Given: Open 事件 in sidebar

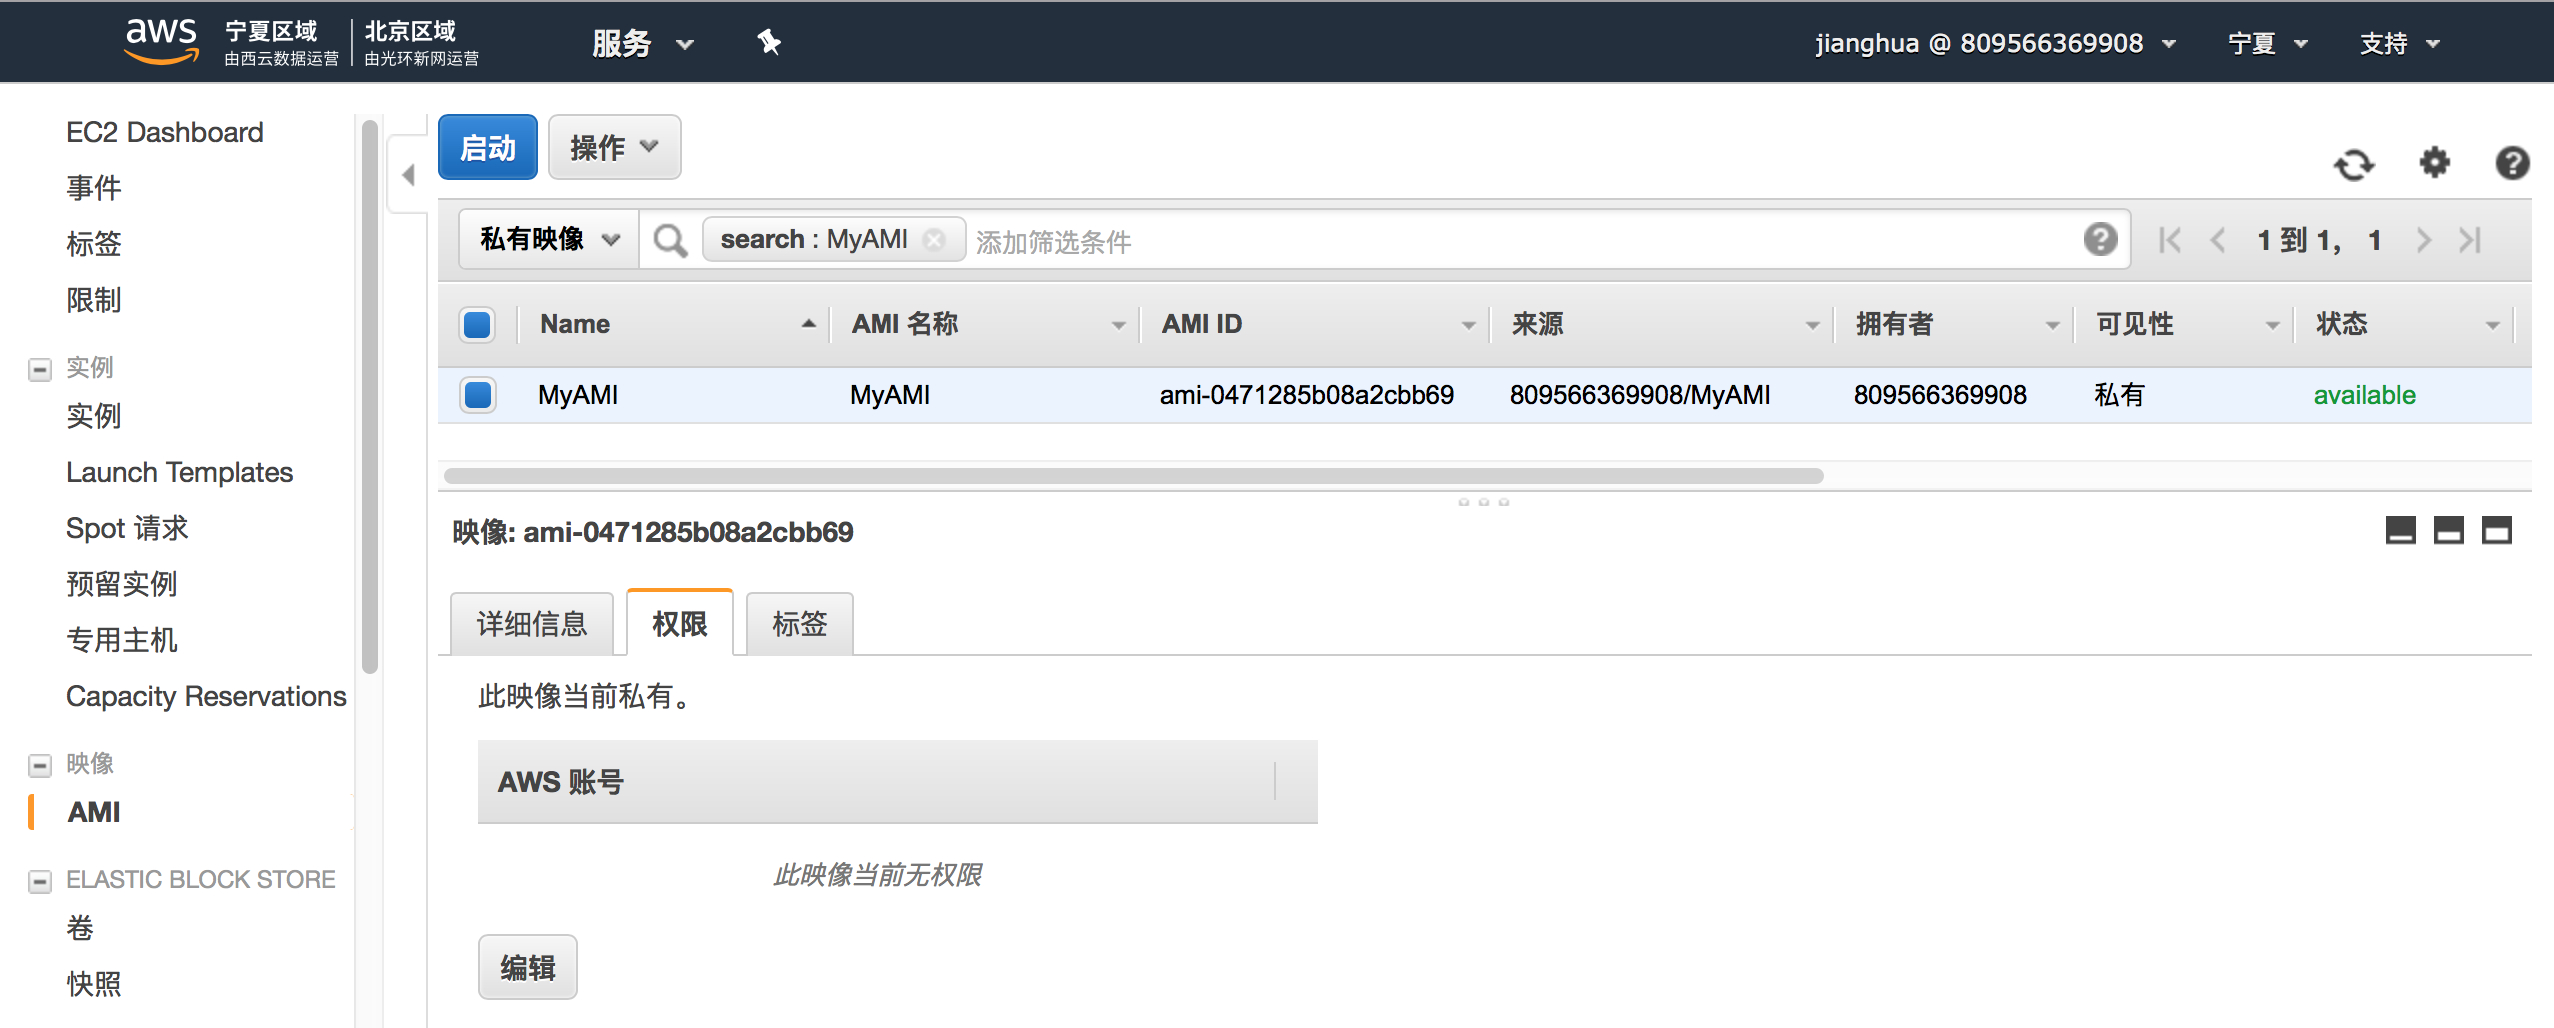Looking at the screenshot, I should [x=94, y=188].
